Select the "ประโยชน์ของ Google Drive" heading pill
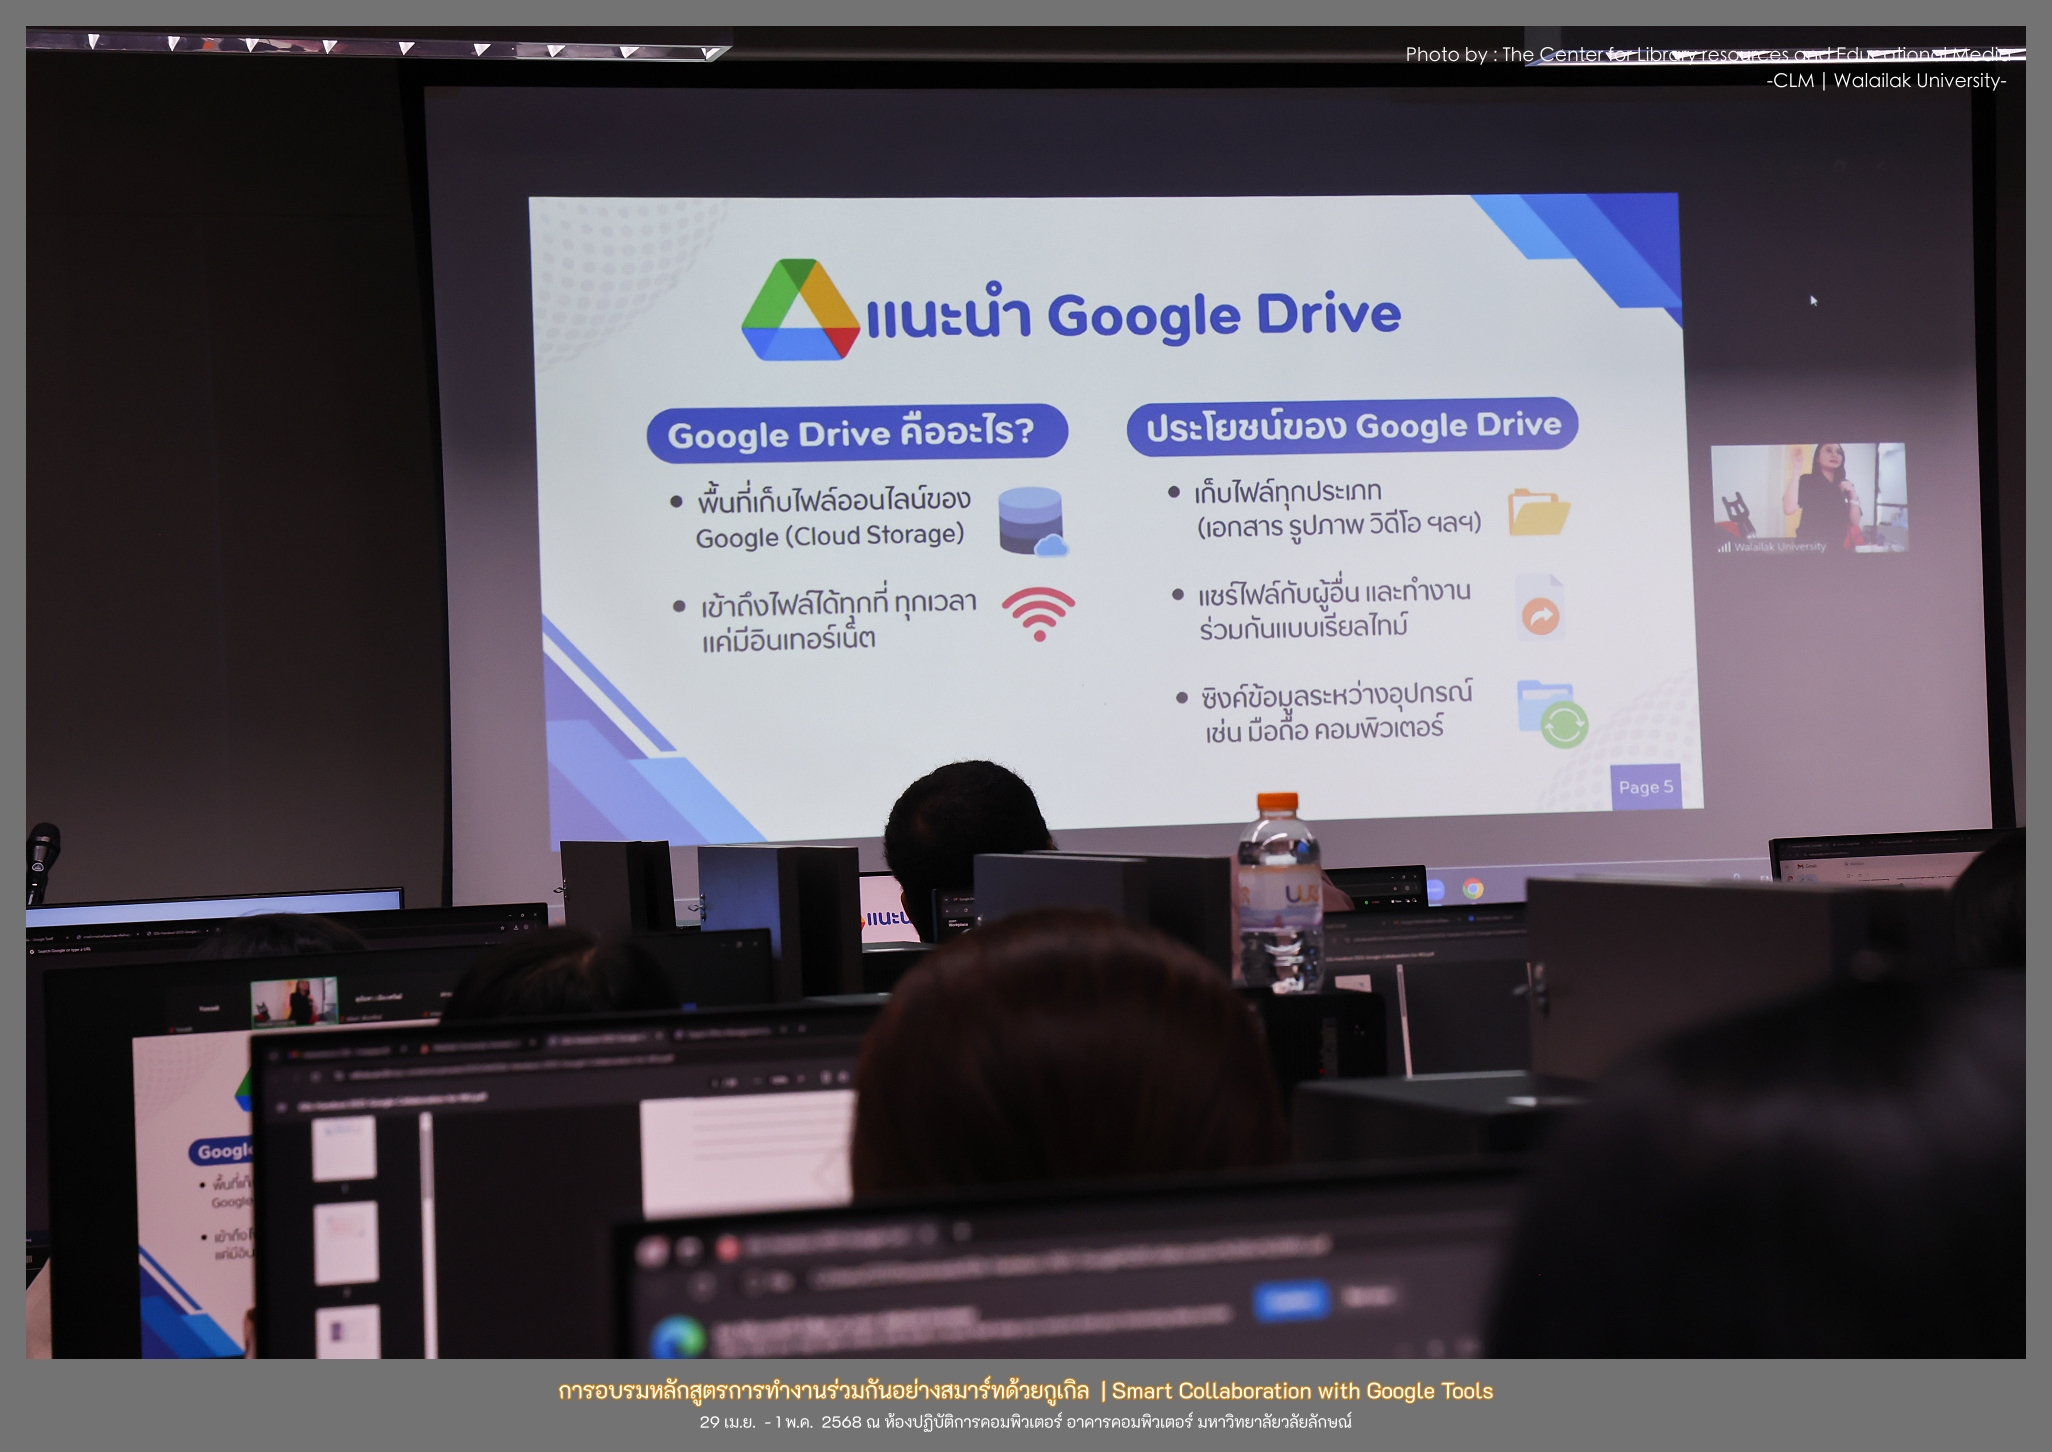This screenshot has height=1452, width=2052. [x=1352, y=427]
